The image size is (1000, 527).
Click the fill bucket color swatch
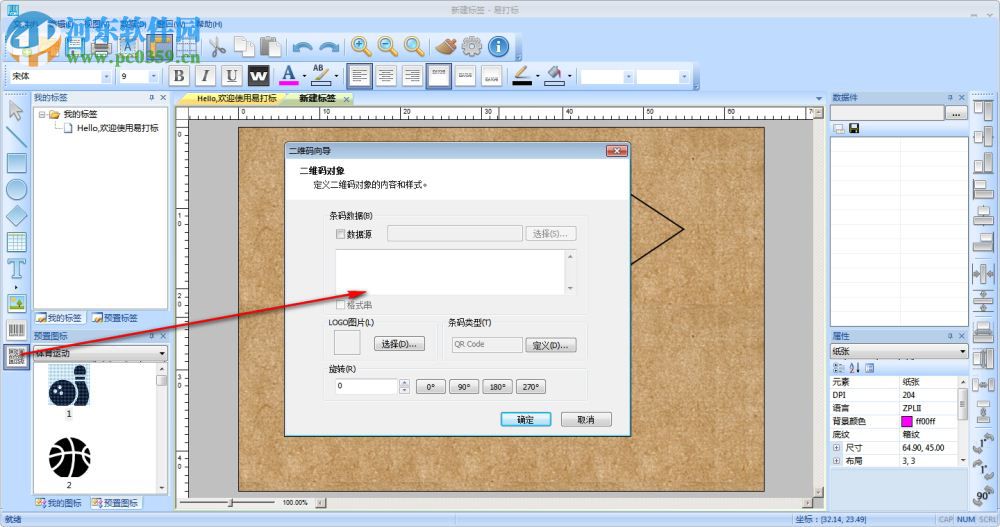(554, 75)
